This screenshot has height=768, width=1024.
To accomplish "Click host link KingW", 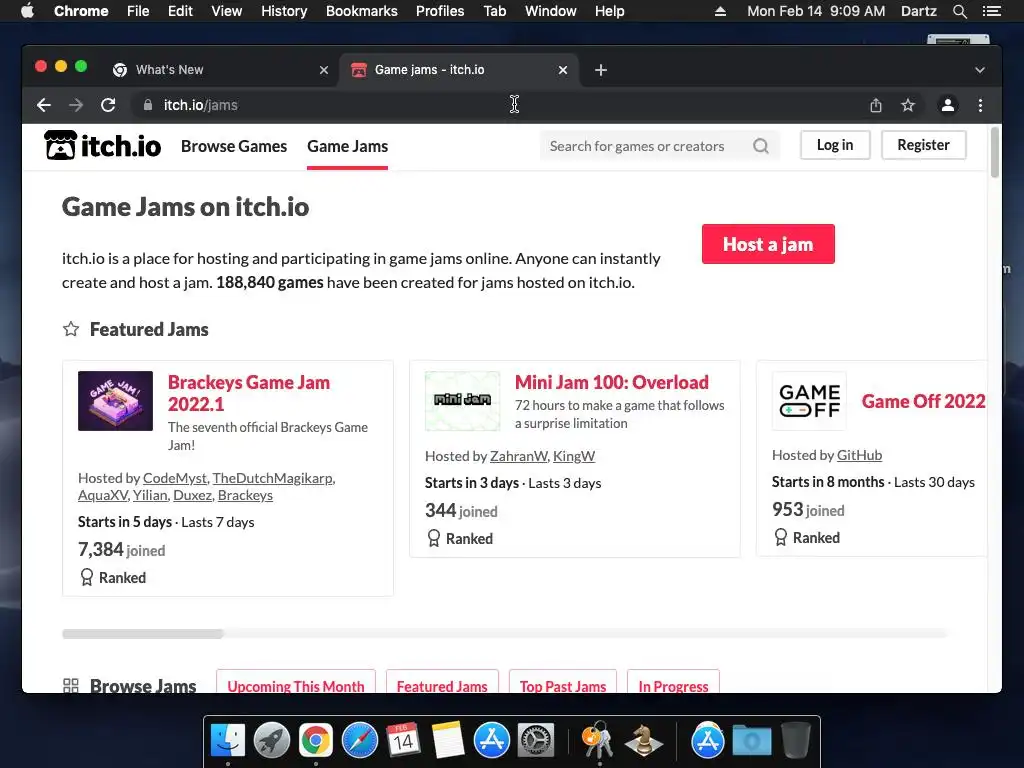I will click(x=574, y=456).
